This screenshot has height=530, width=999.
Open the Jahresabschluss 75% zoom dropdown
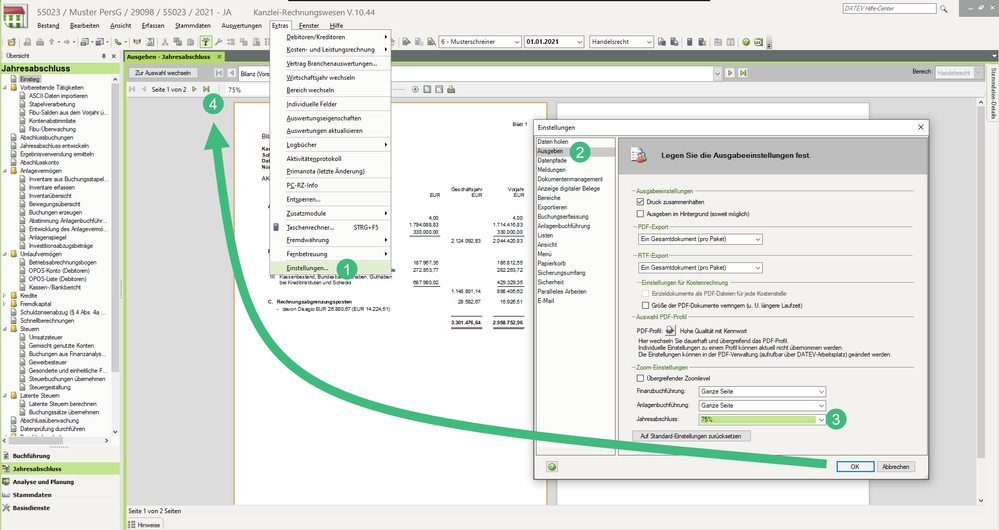click(x=762, y=420)
